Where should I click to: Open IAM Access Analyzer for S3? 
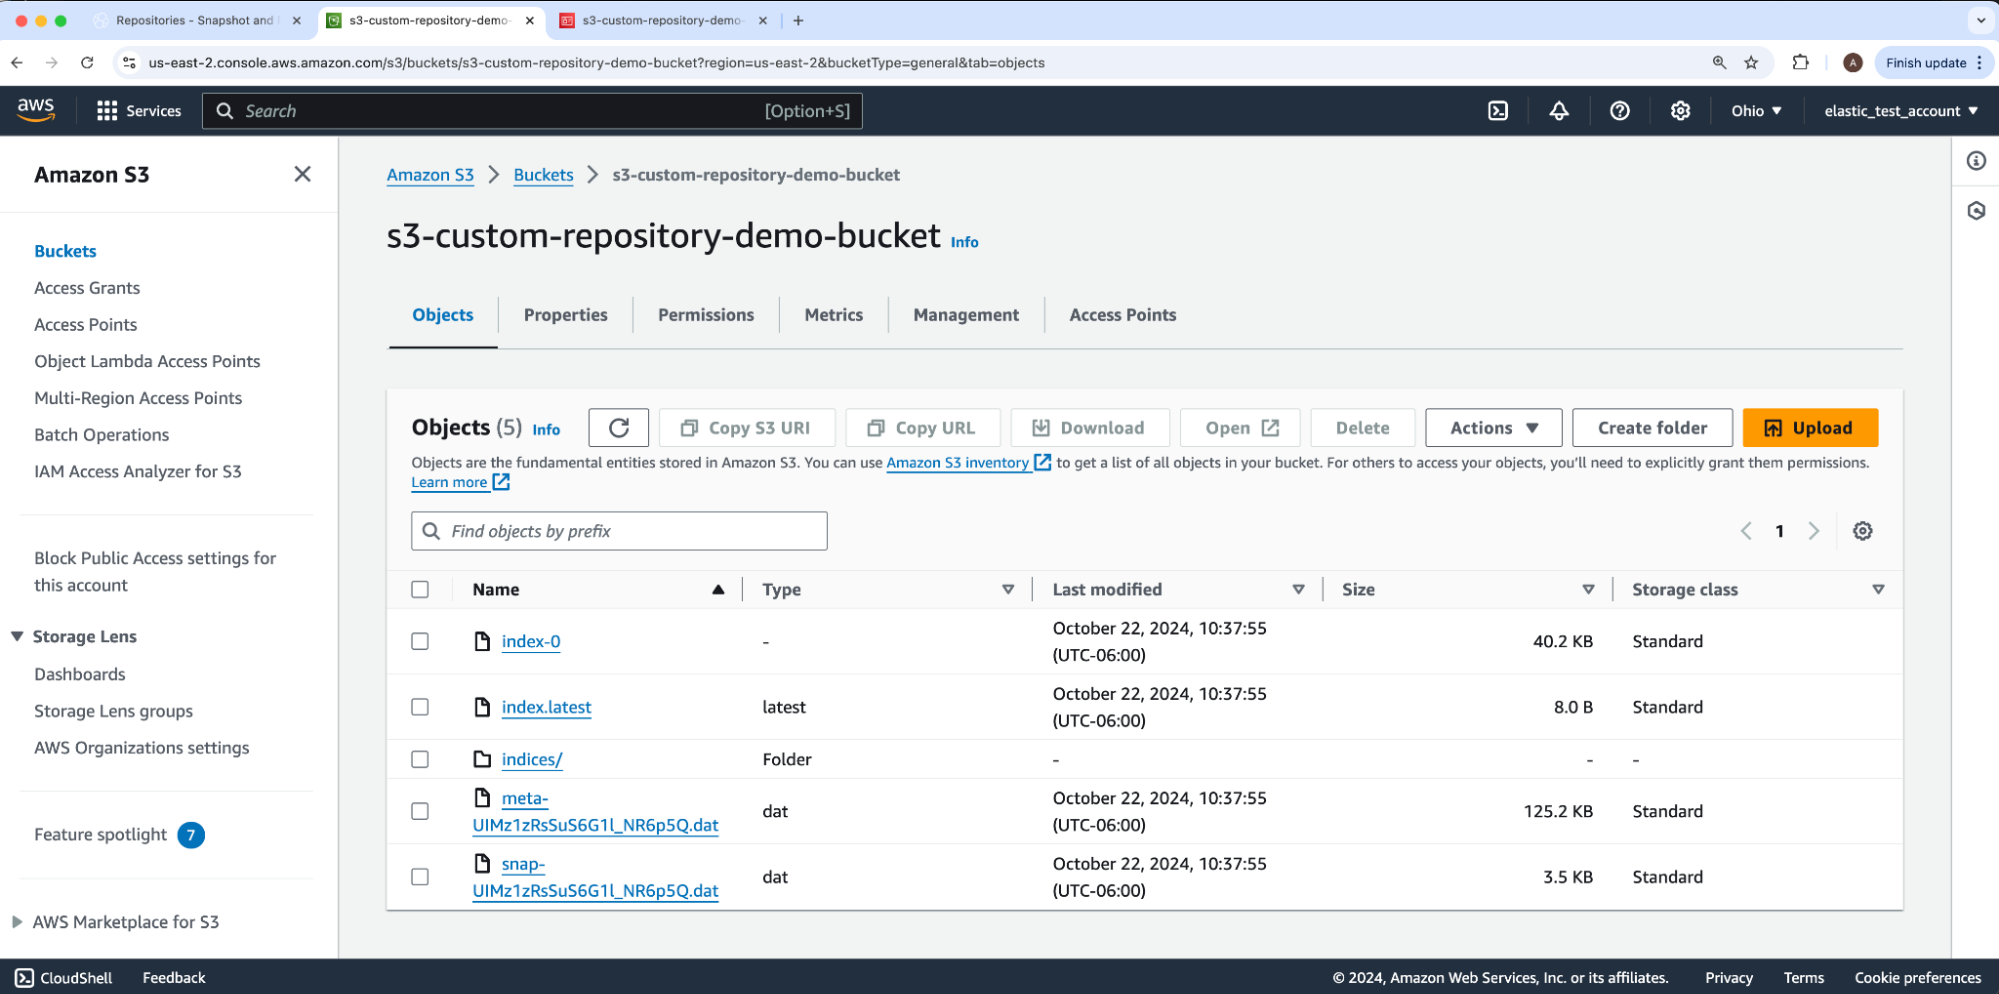138,472
